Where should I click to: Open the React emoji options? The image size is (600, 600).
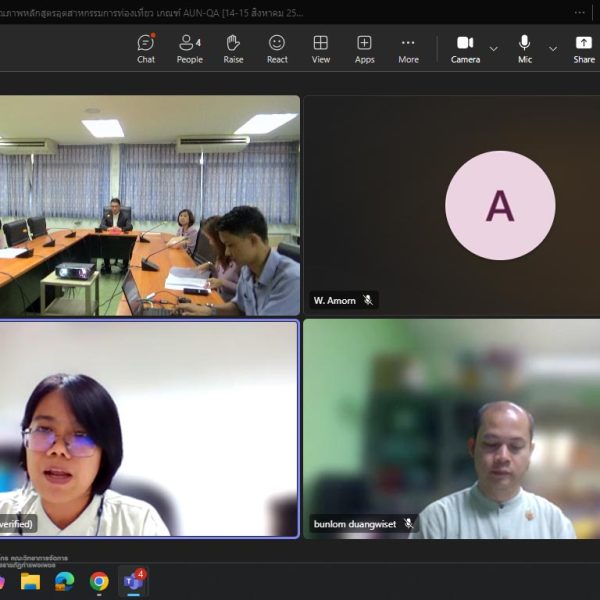[x=277, y=48]
